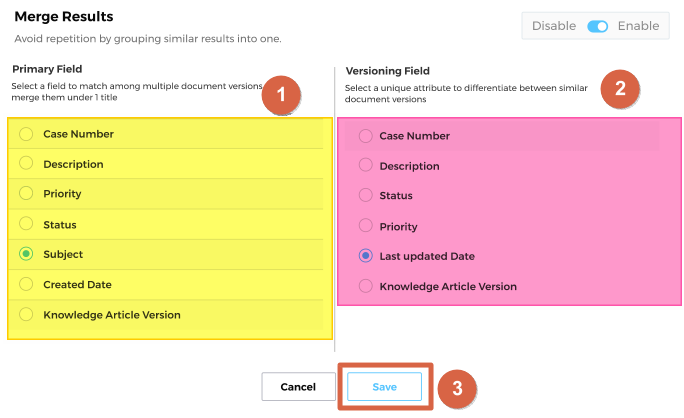The image size is (684, 418).
Task: Select Case Number as Versioning Field
Action: coord(365,136)
